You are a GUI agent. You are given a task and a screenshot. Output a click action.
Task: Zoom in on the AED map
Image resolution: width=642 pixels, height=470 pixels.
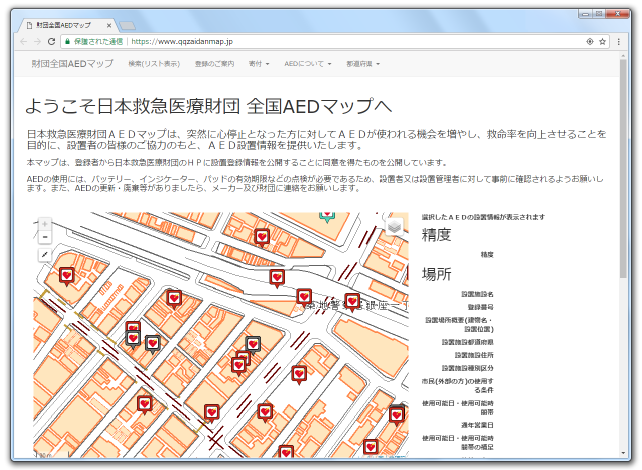pyautogui.click(x=44, y=223)
